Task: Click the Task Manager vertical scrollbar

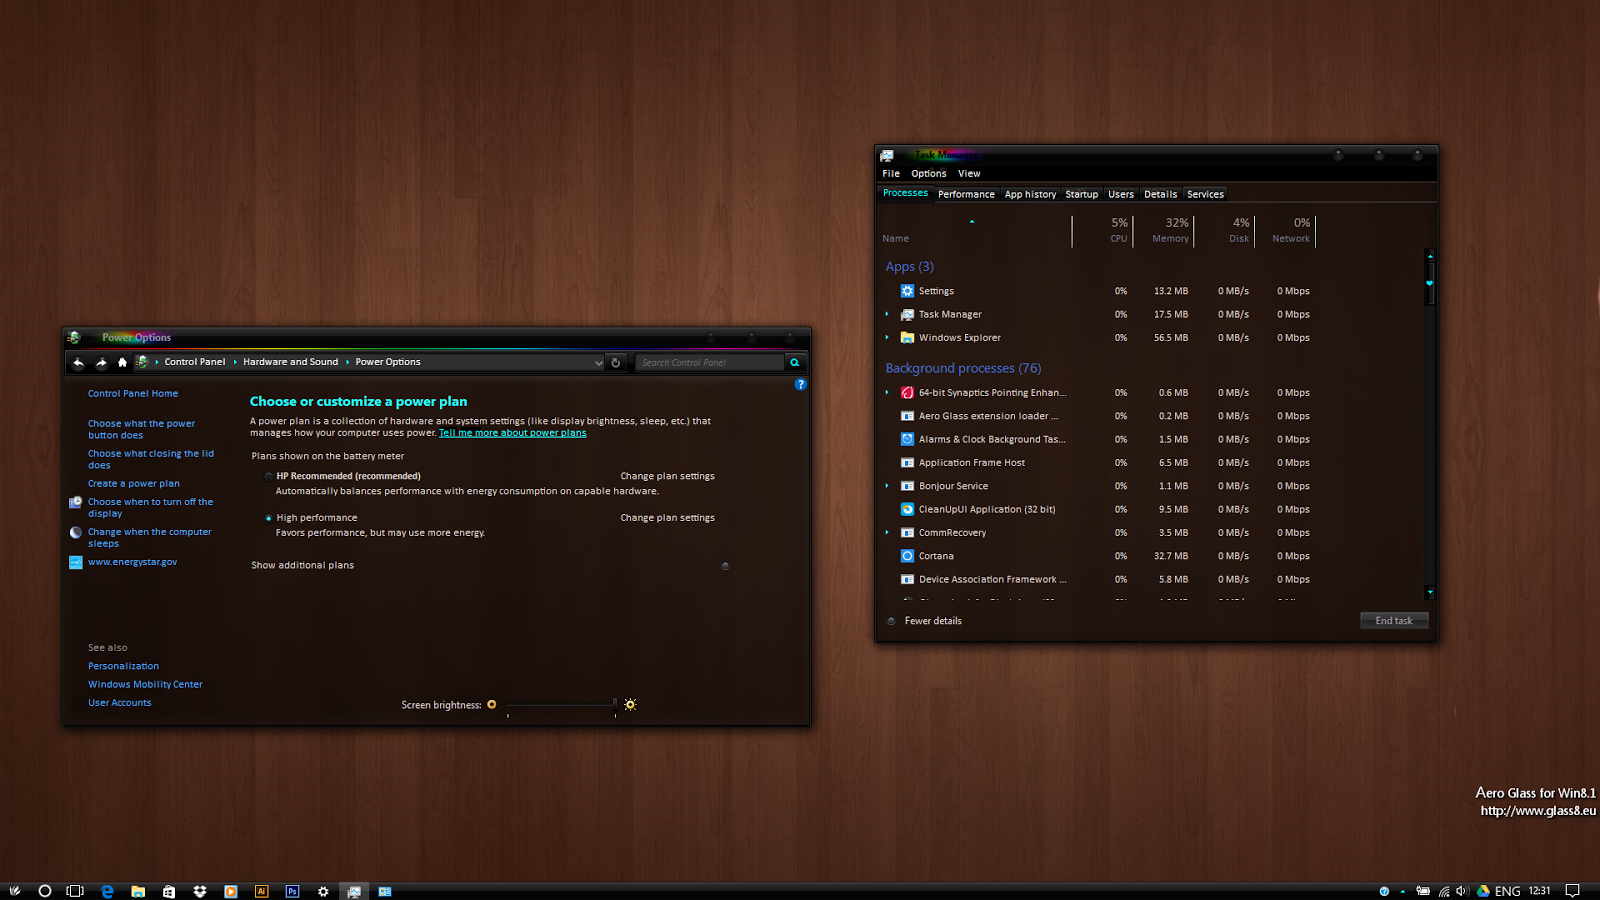Action: 1430,424
